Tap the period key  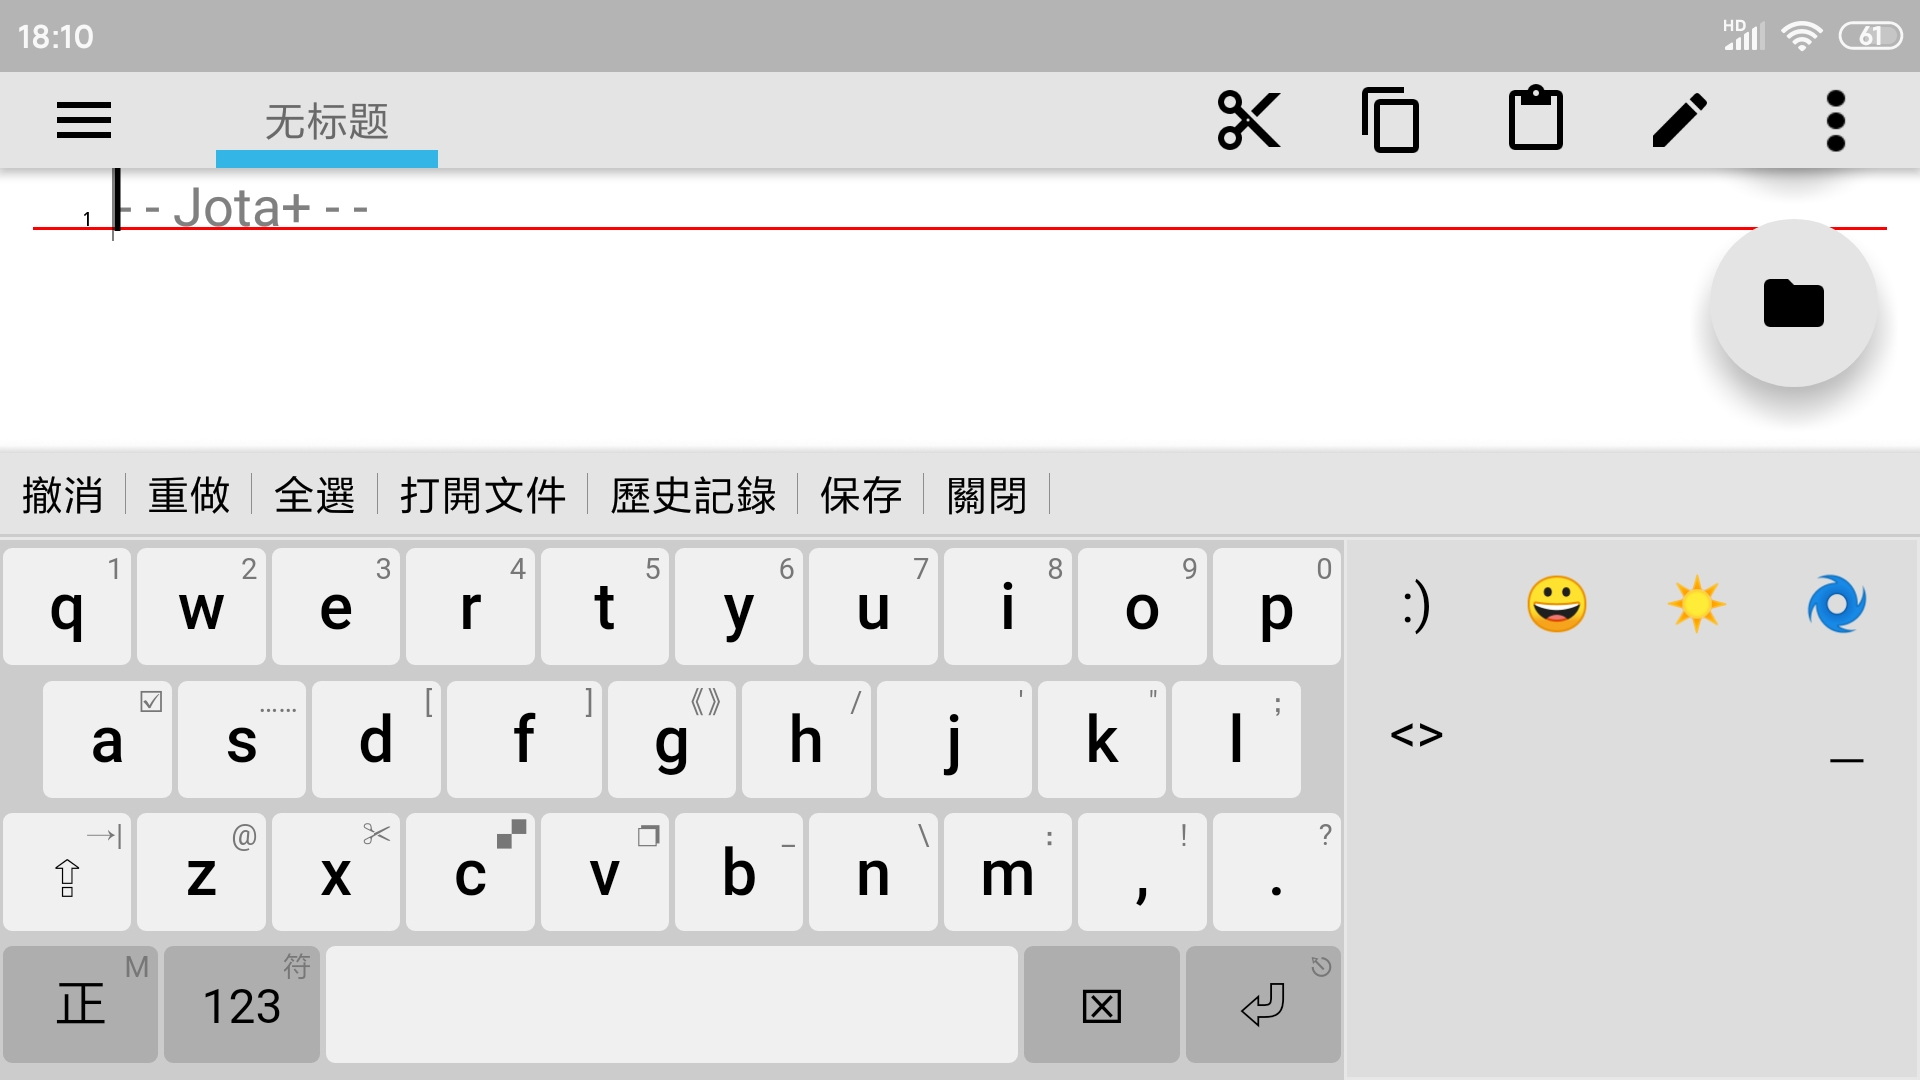tap(1277, 873)
